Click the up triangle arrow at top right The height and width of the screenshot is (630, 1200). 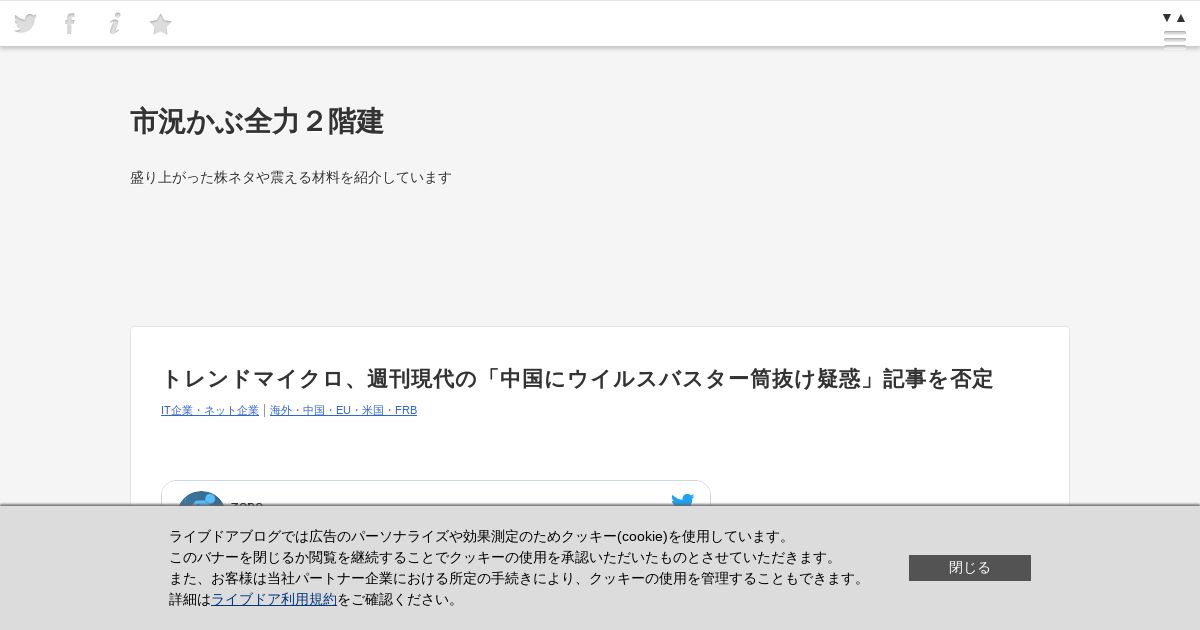(1181, 17)
